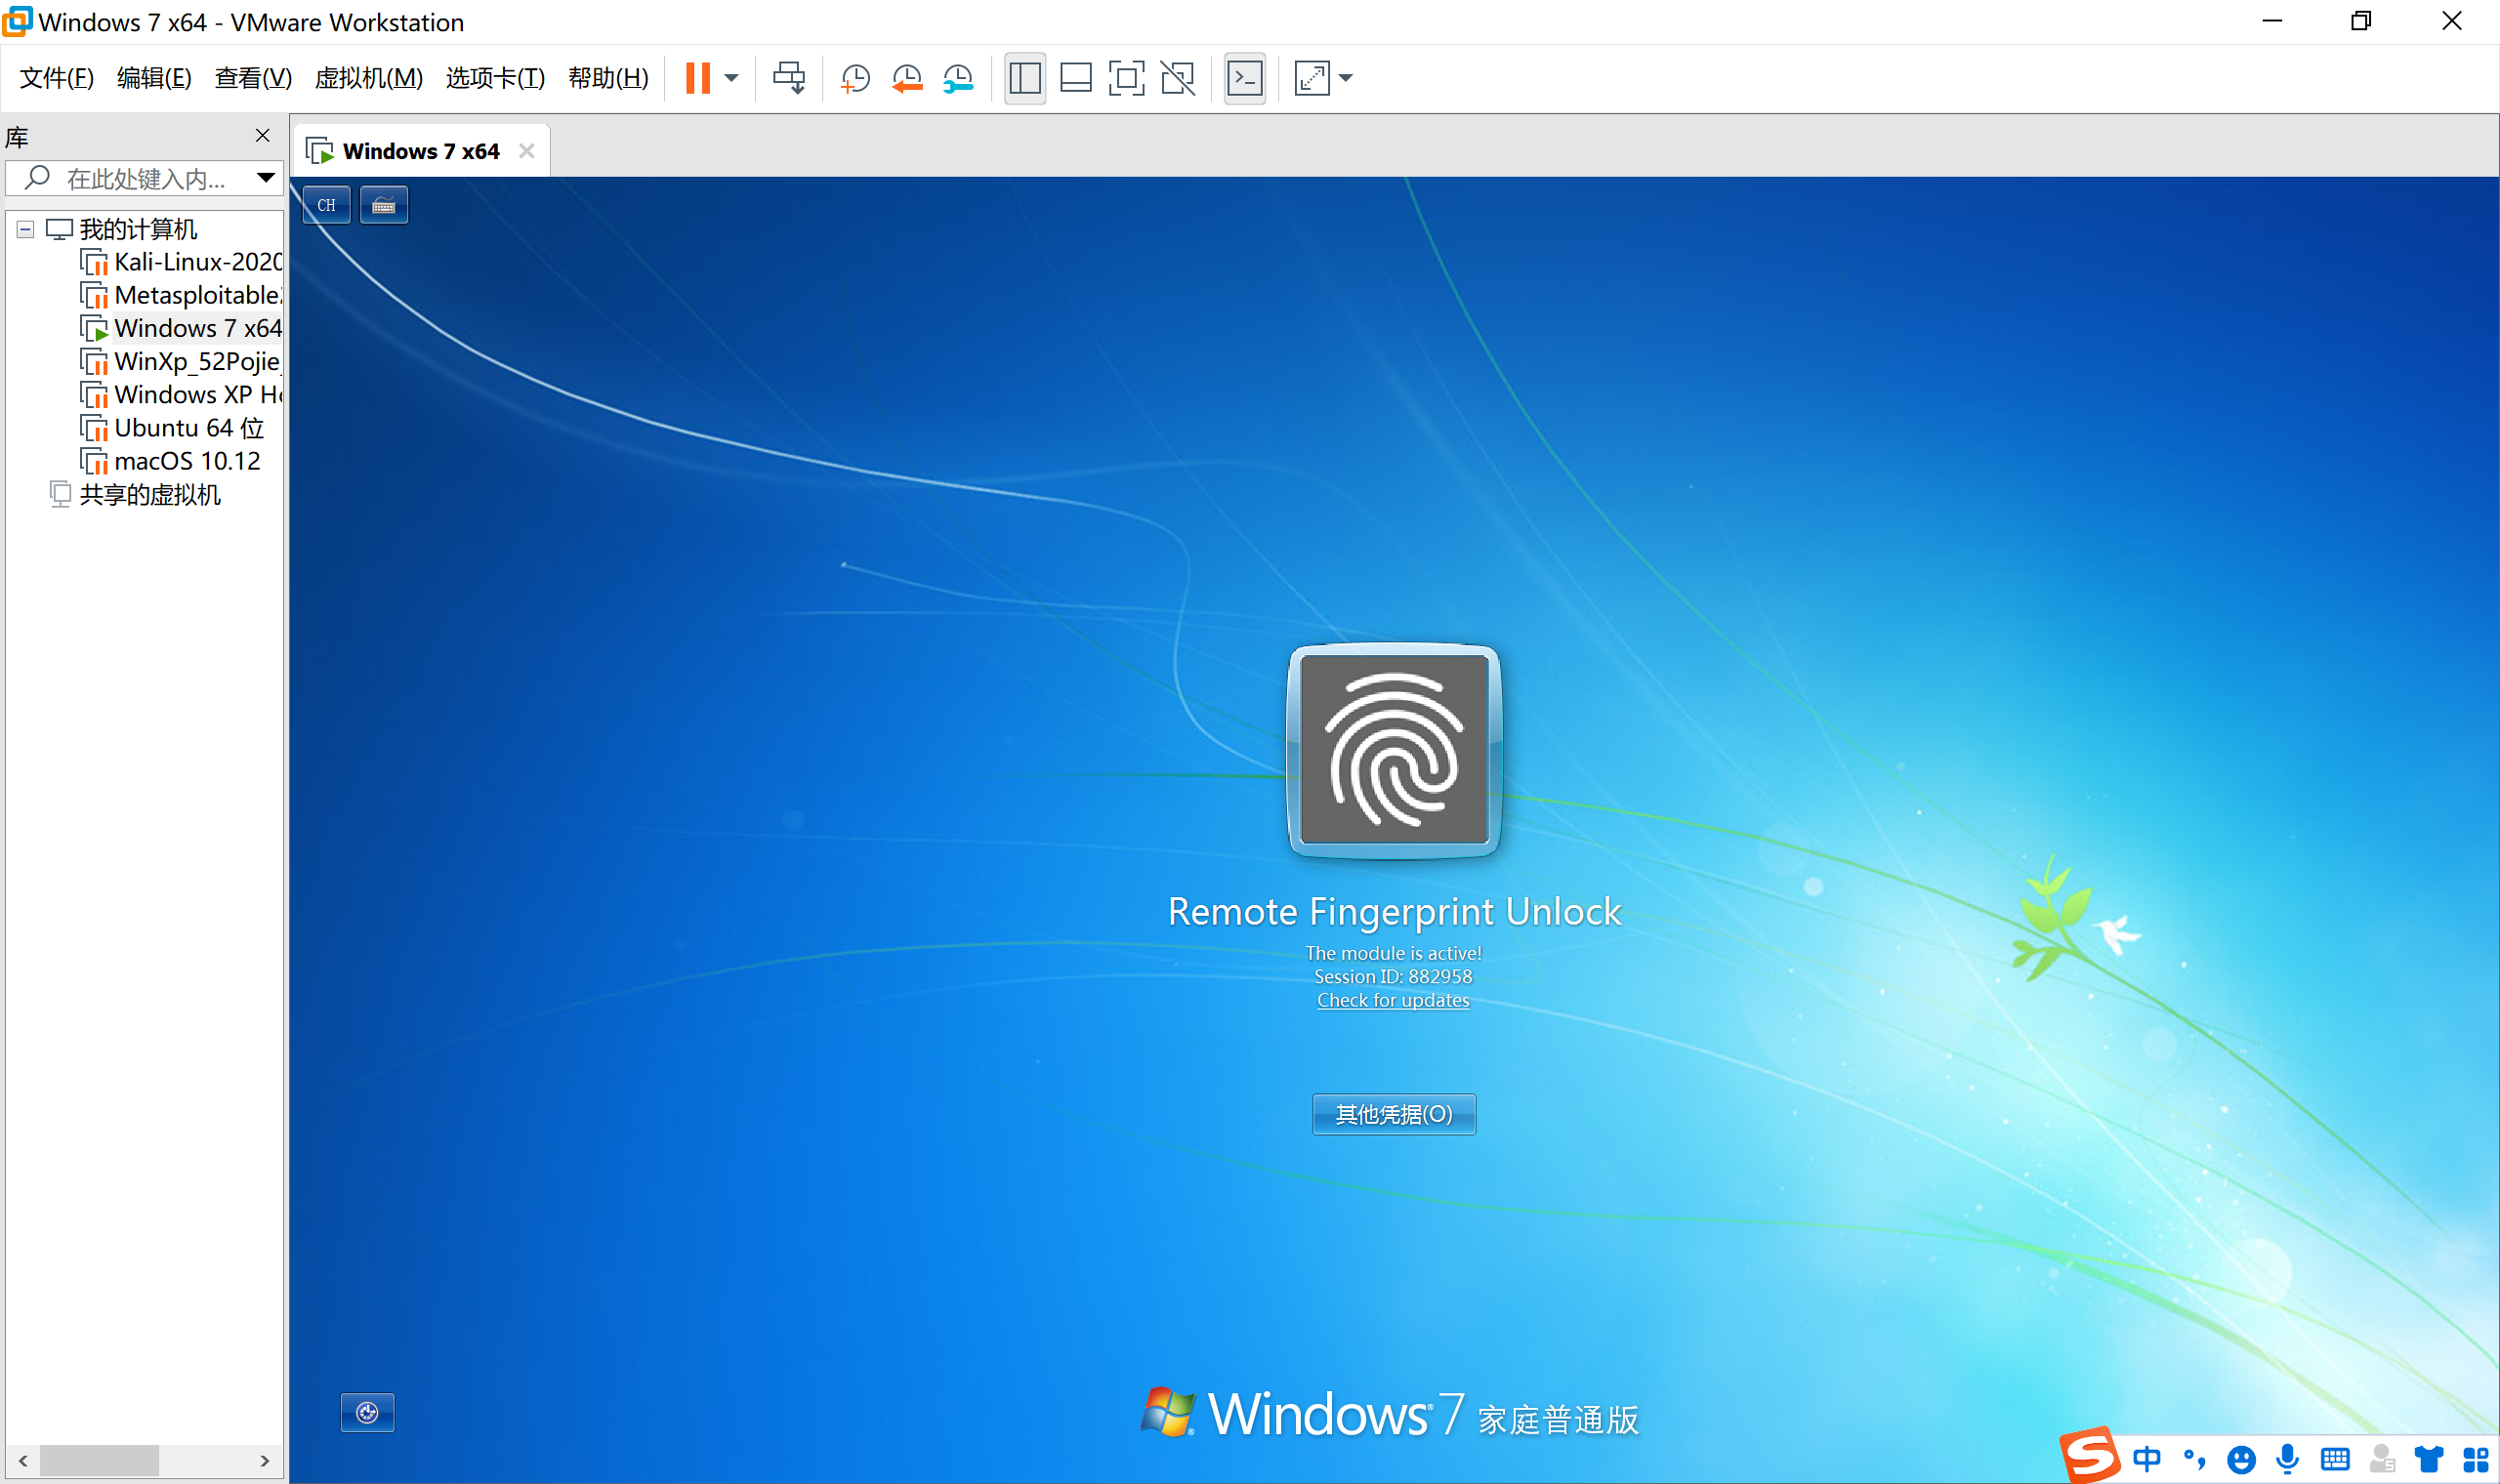Toggle the thumbnail bar view
2500x1484 pixels.
[1076, 78]
